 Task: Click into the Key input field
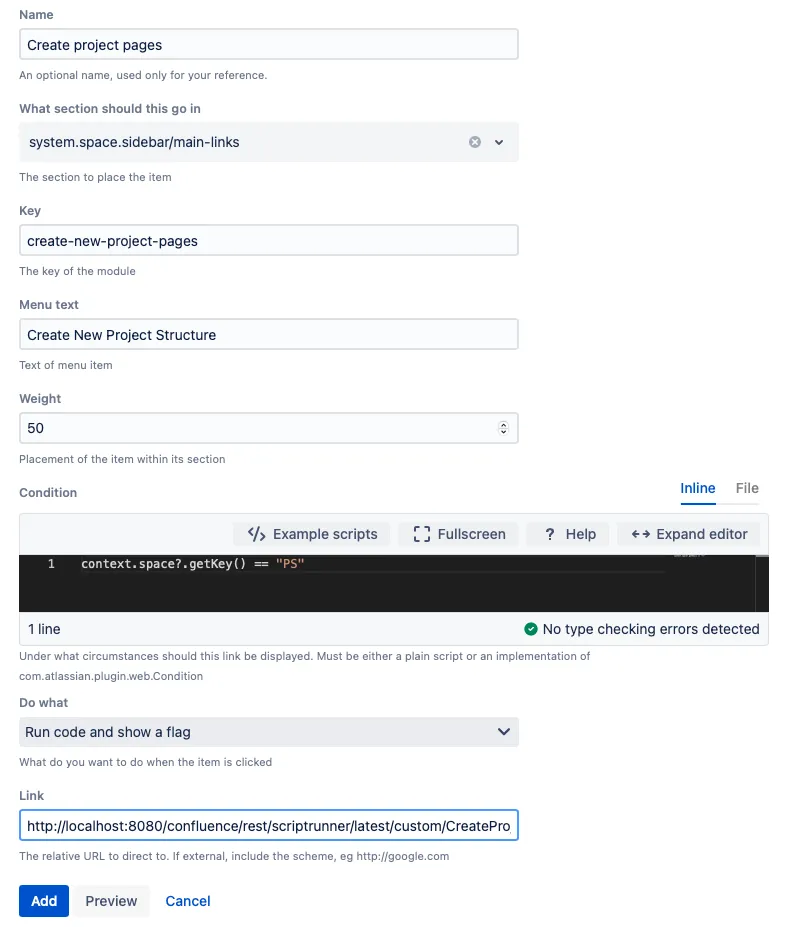pyautogui.click(x=269, y=240)
